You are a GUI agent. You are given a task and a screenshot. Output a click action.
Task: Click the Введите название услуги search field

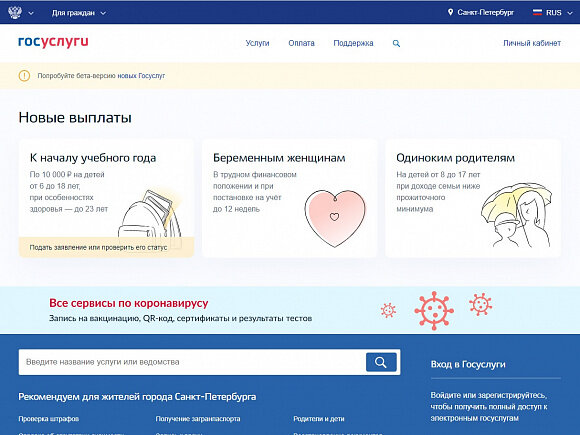pos(192,362)
